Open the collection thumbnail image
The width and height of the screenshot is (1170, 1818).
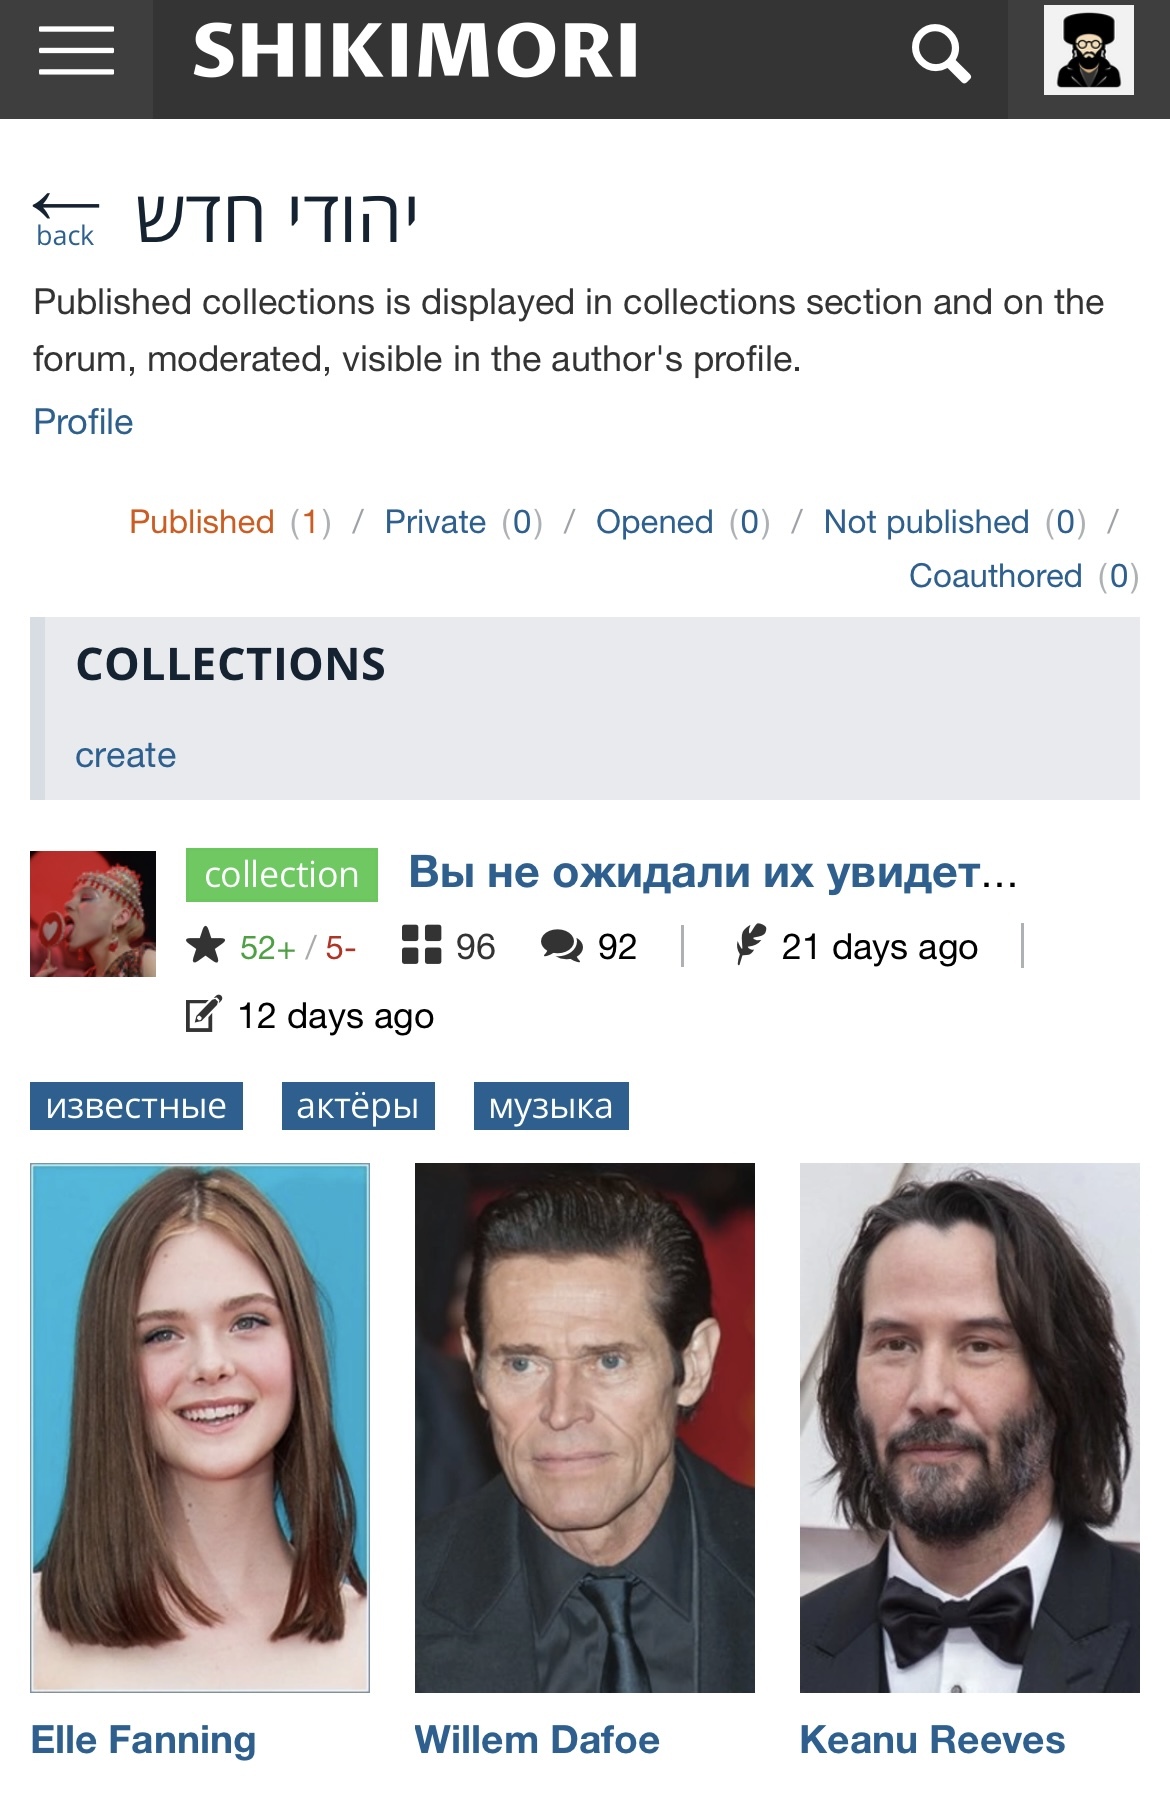pos(93,914)
